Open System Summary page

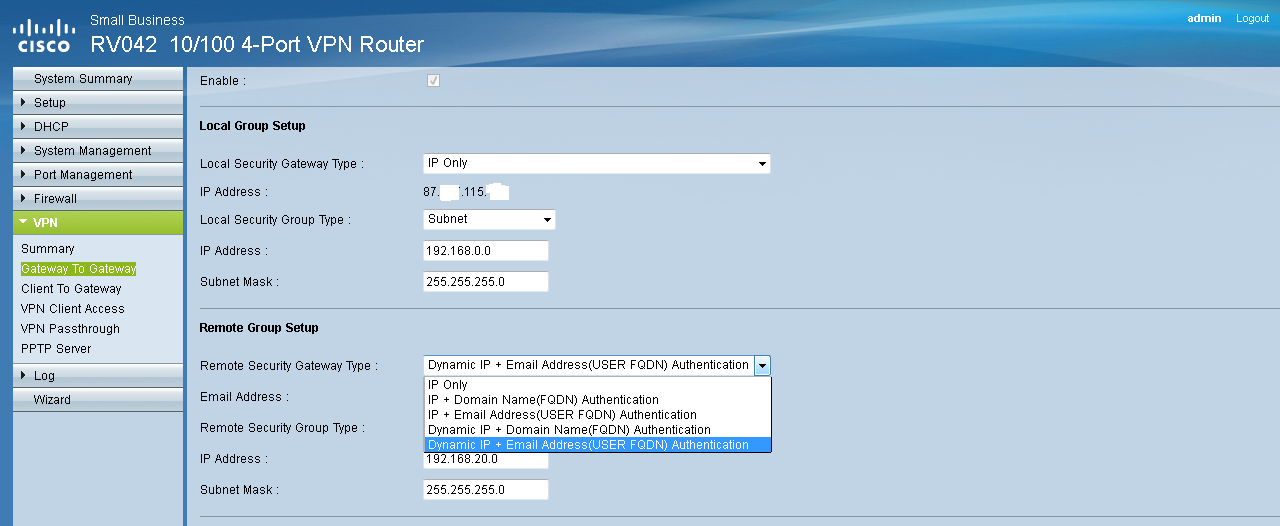tap(98, 79)
